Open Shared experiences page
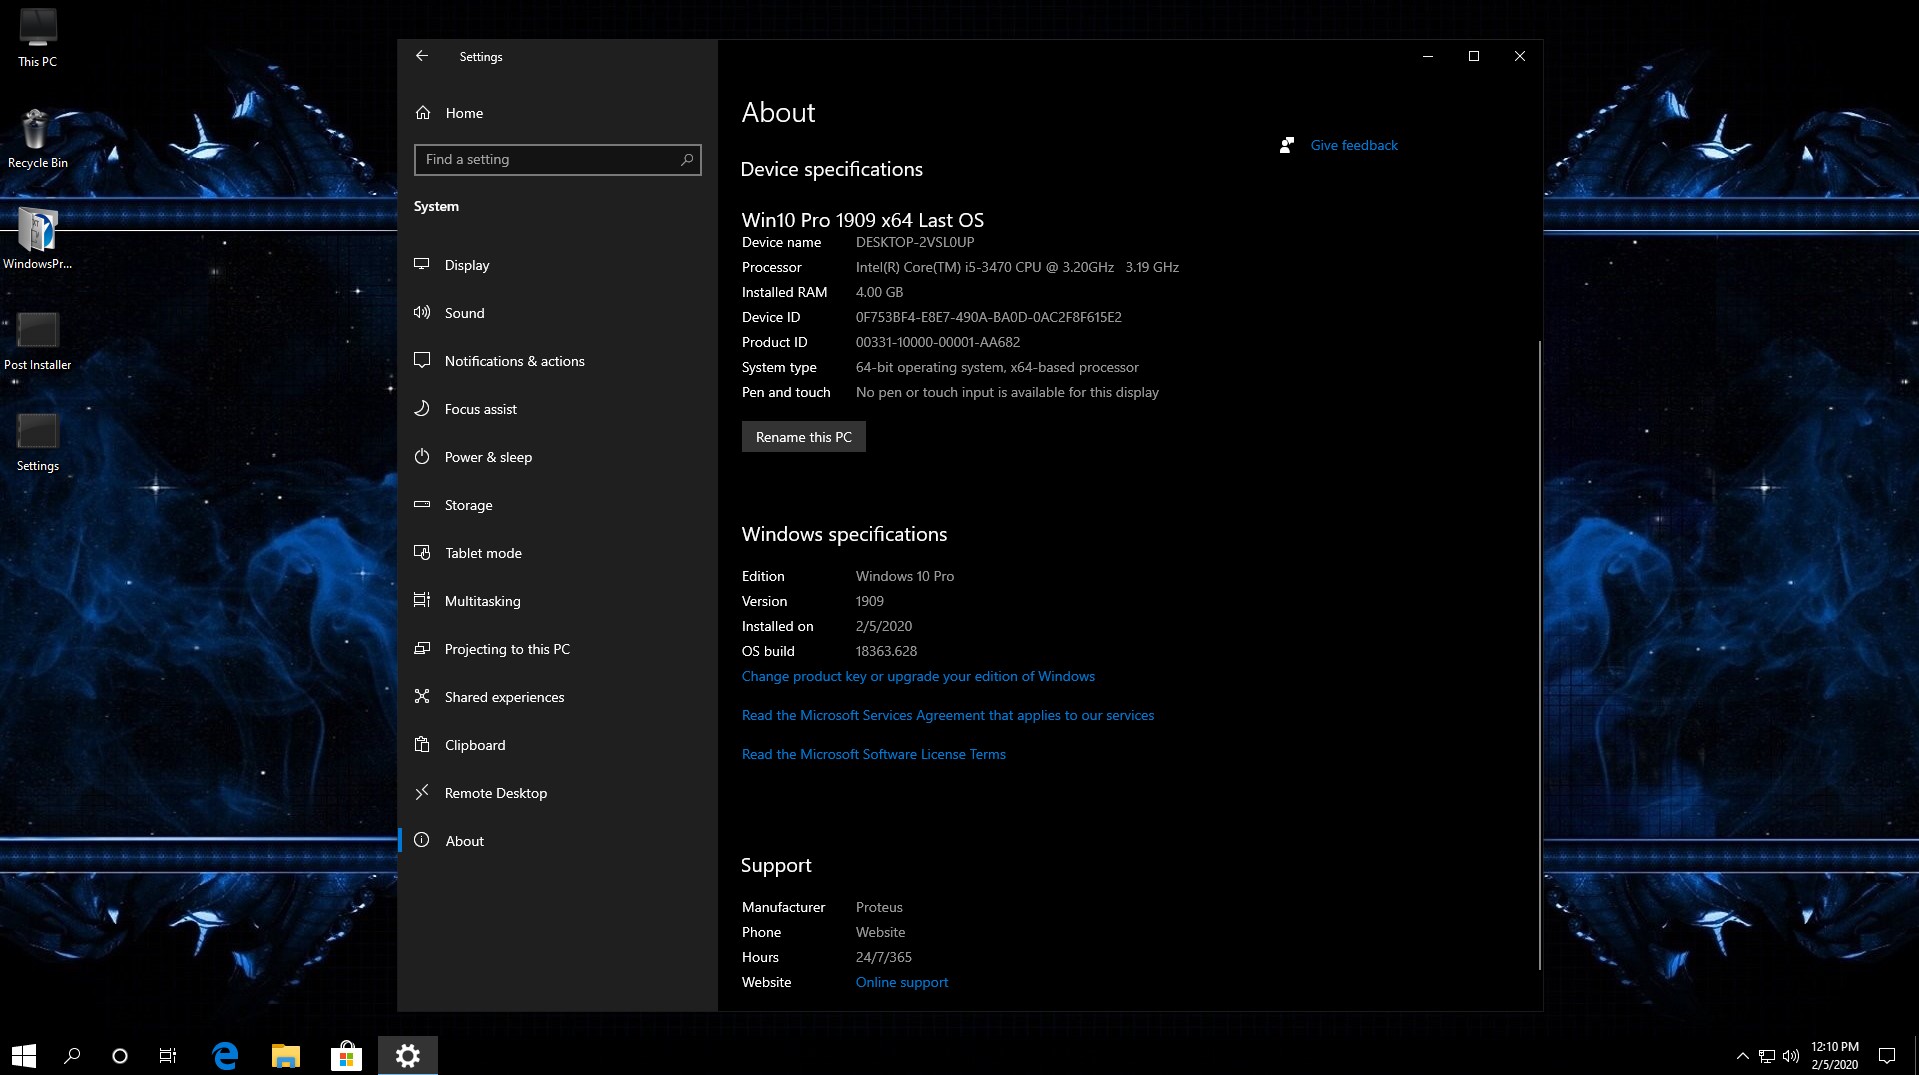 557,697
